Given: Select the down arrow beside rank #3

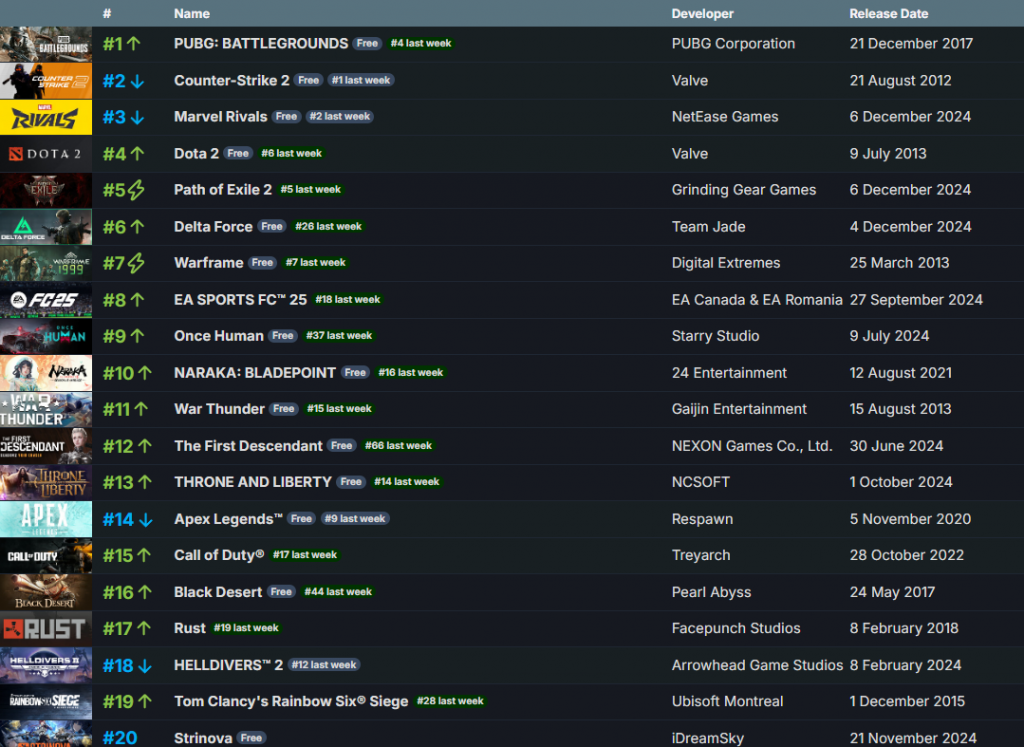Looking at the screenshot, I should pos(137,118).
